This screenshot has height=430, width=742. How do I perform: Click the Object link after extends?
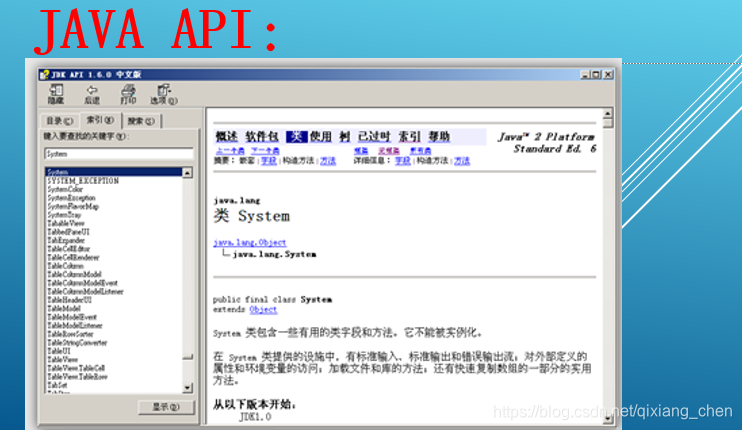click(x=263, y=309)
